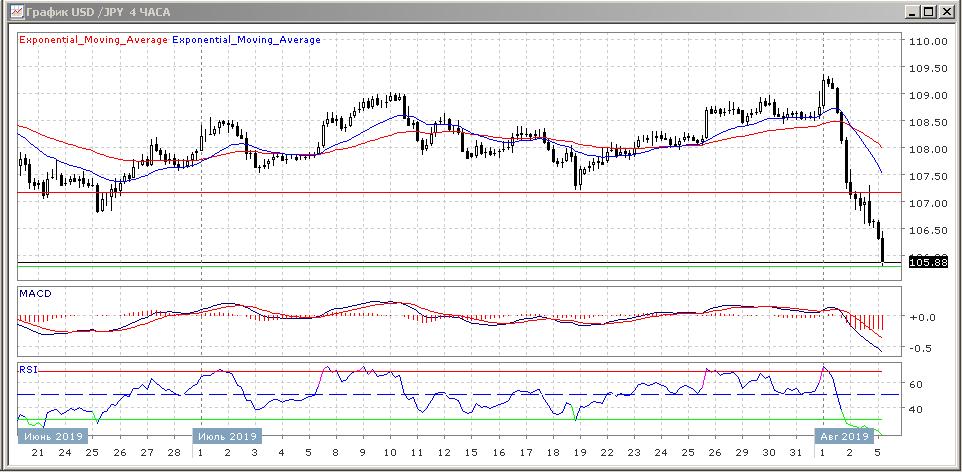Click the +0.0 label on the MACD axis

tap(923, 317)
